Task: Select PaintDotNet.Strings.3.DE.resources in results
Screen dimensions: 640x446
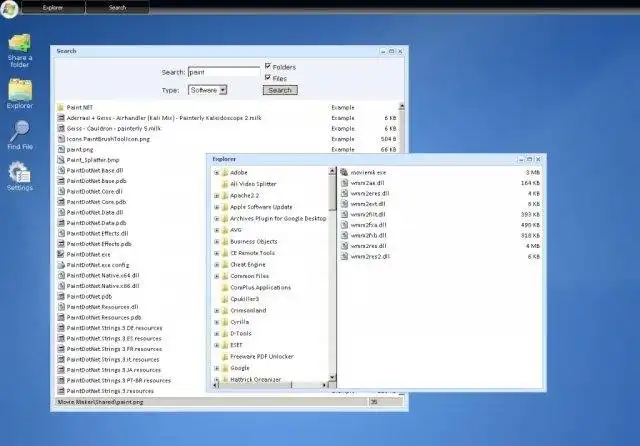Action: click(114, 328)
